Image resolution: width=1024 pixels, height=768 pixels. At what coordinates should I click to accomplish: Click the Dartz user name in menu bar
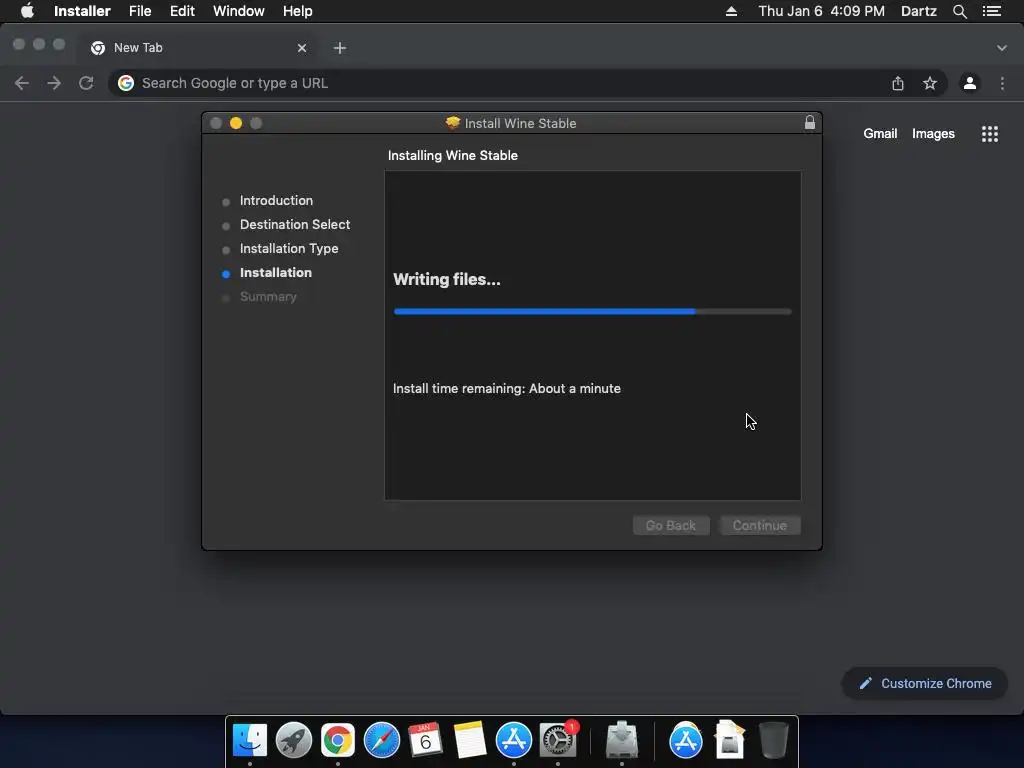(918, 11)
